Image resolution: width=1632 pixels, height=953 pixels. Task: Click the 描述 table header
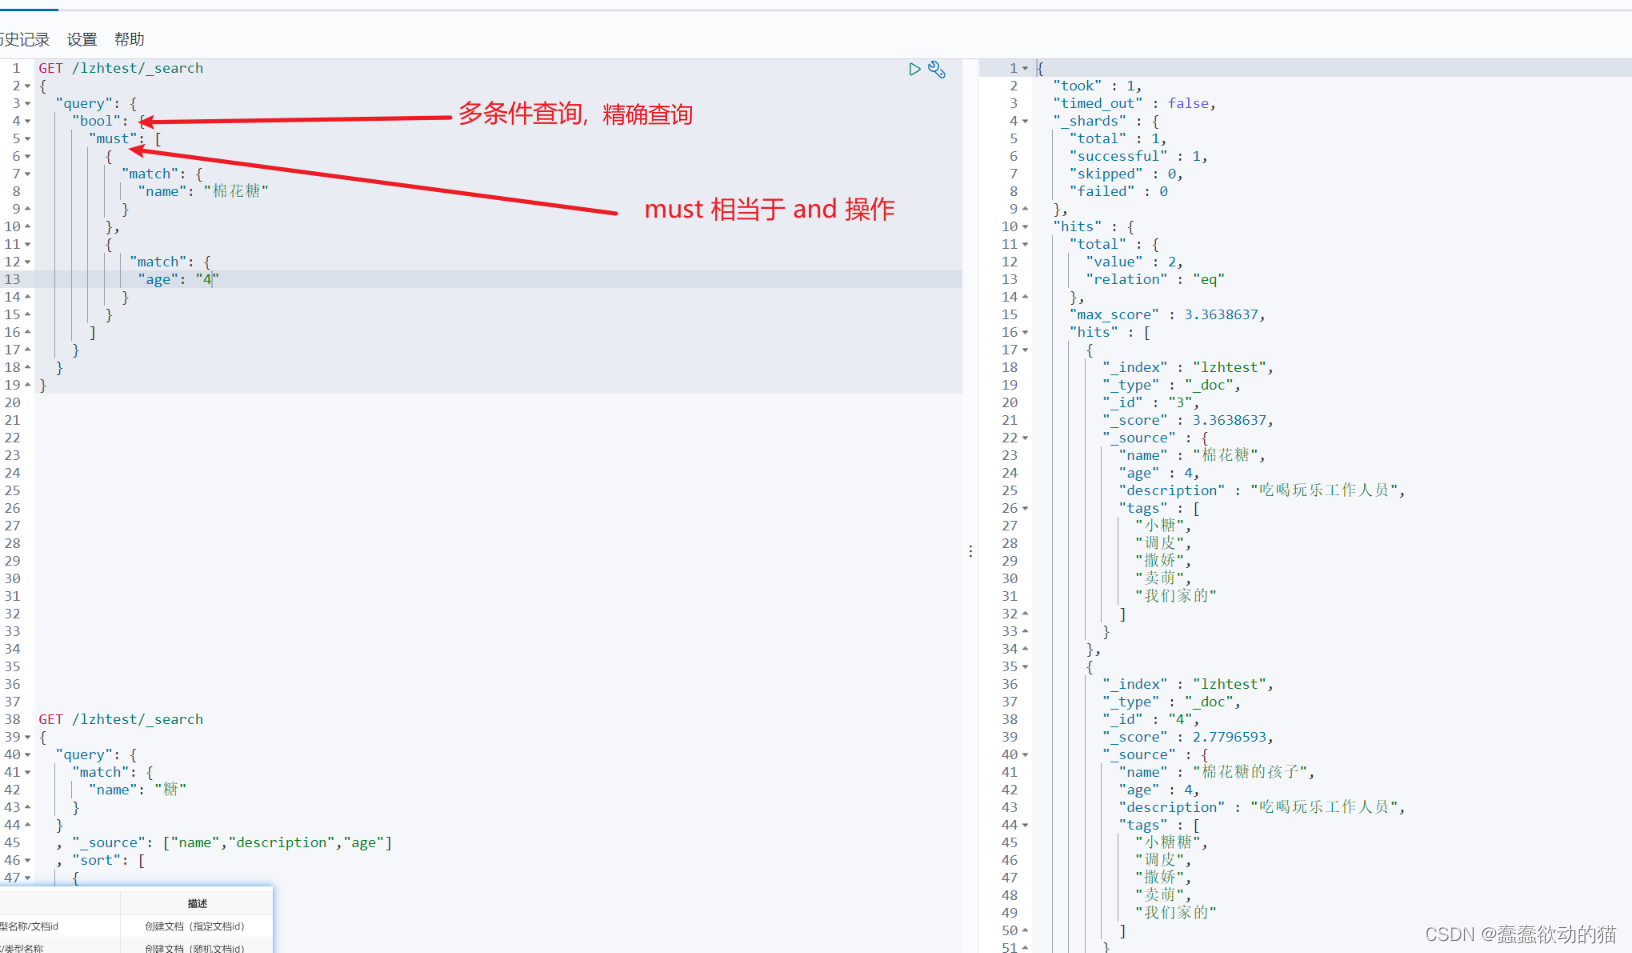coord(197,903)
